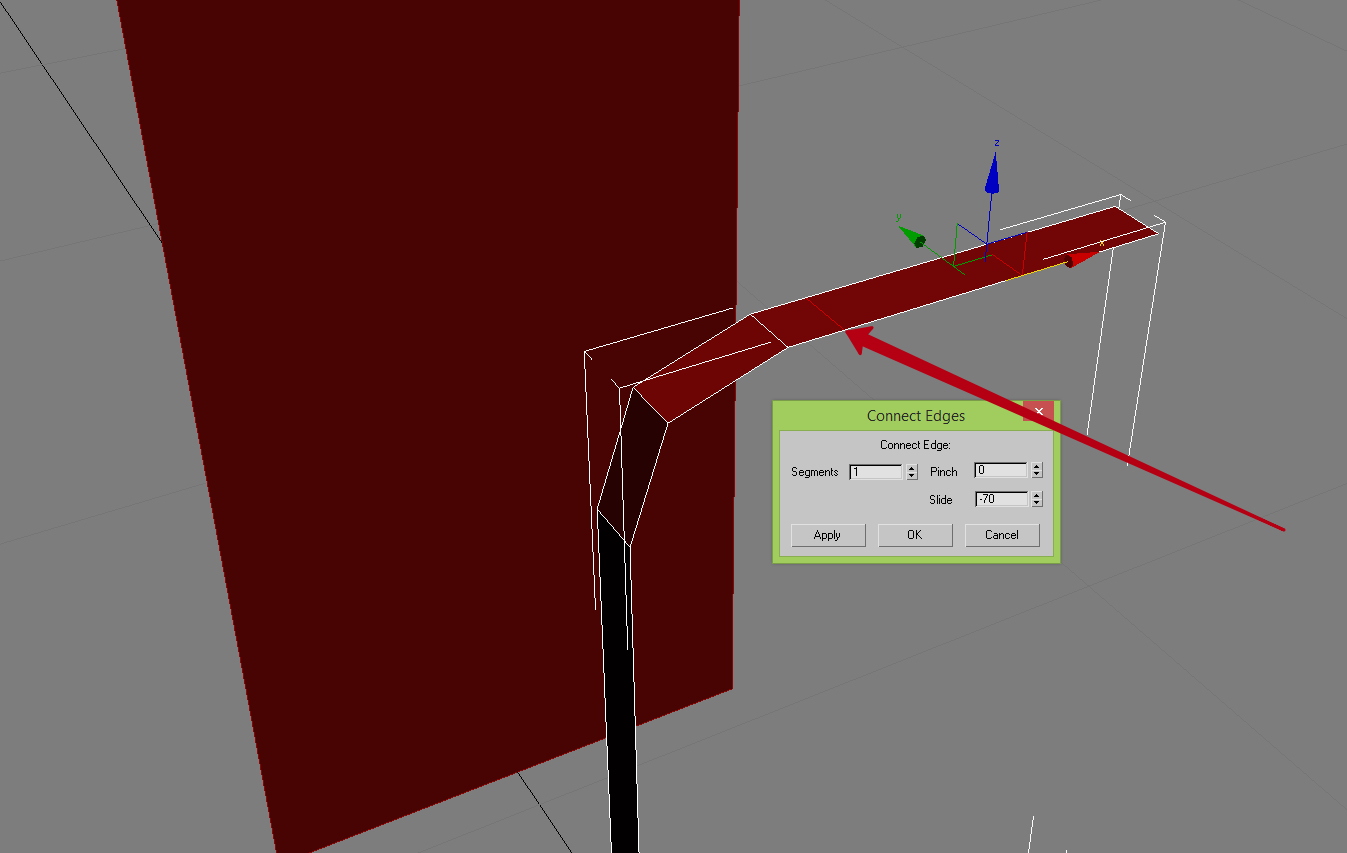
Task: Select the green Y axis gizmo arrow
Action: (x=912, y=236)
